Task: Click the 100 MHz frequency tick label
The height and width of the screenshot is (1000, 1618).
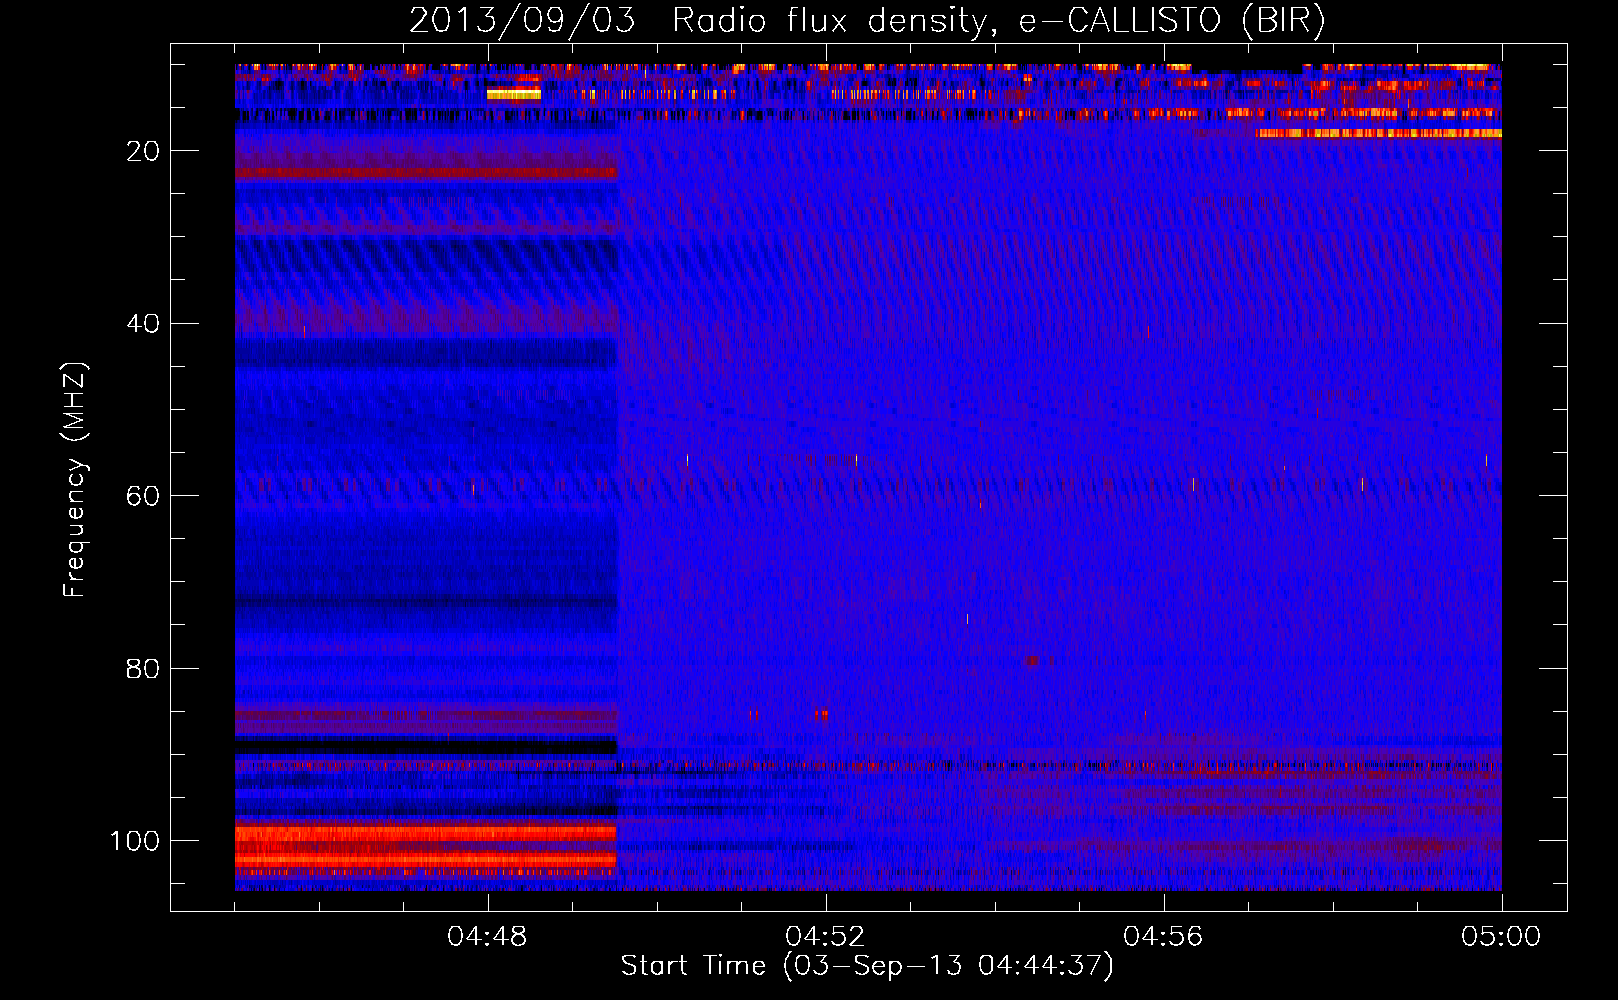Action: click(135, 841)
